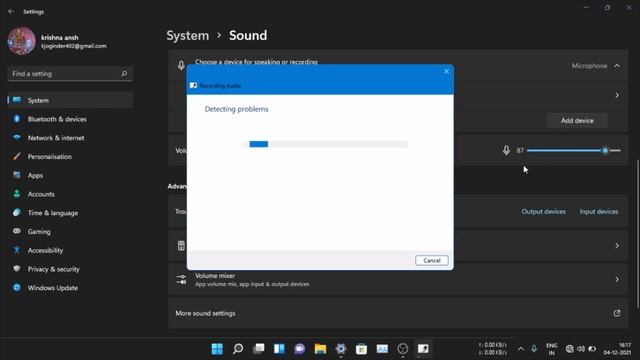Click the Add device button
640x360 pixels.
pyautogui.click(x=577, y=121)
